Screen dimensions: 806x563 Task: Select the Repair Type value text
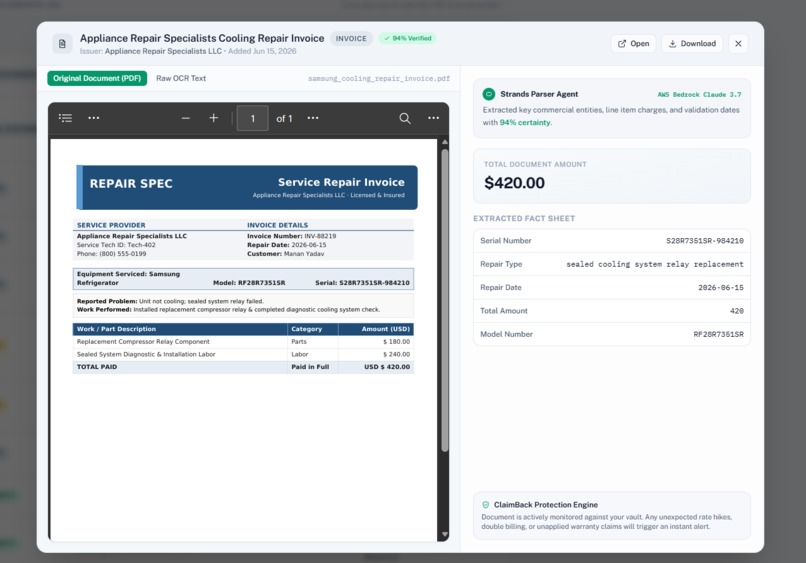coord(654,264)
